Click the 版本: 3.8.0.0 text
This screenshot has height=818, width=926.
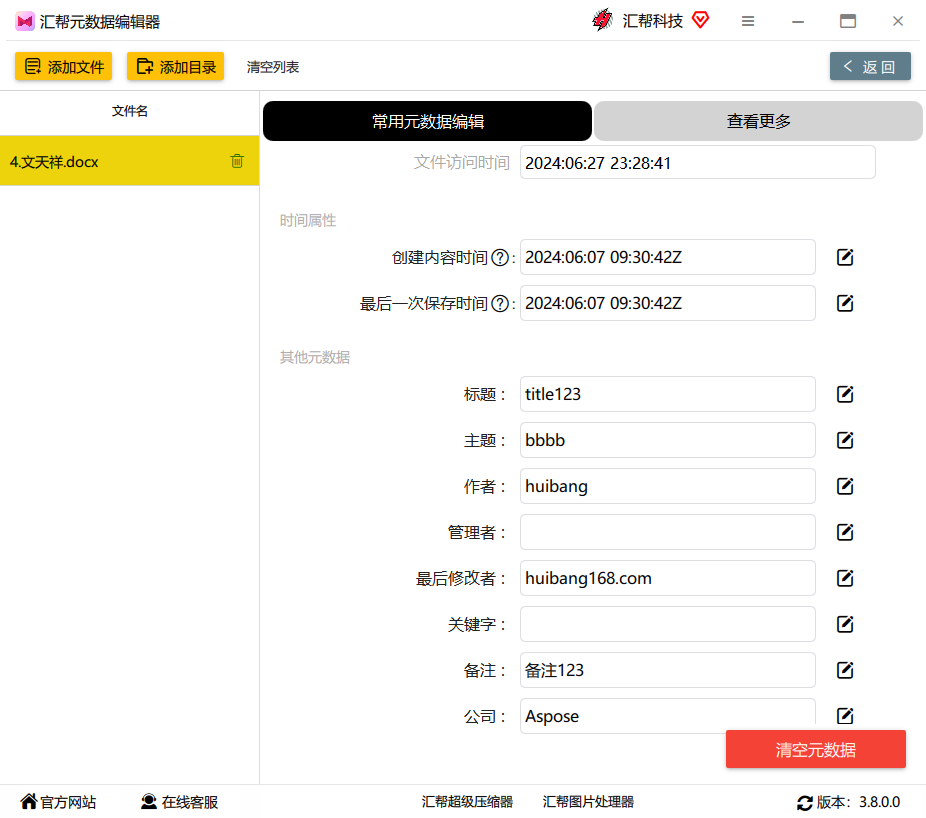tap(858, 802)
